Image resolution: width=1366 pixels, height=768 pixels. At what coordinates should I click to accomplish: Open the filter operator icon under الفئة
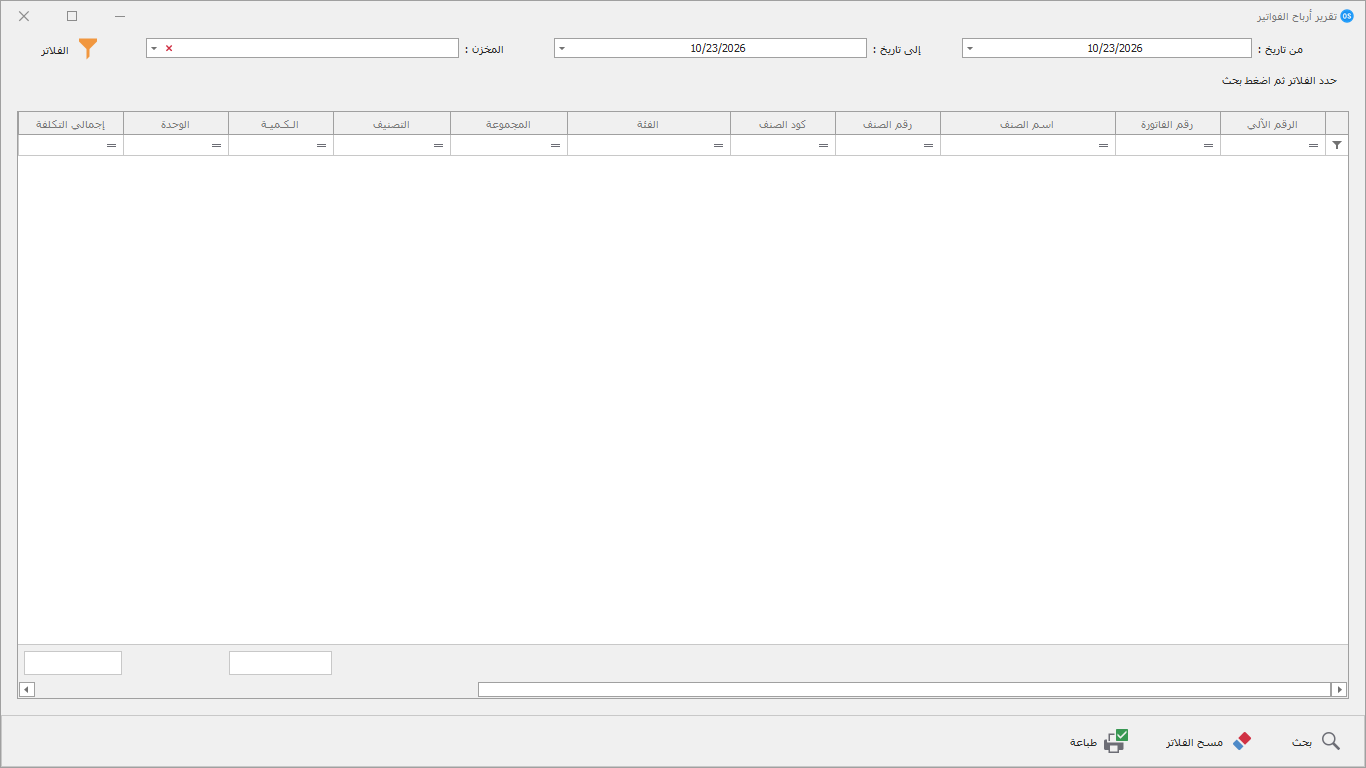click(x=718, y=146)
